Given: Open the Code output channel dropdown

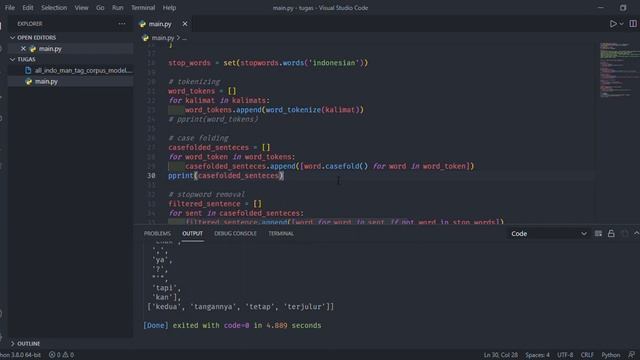Looking at the screenshot, I should pos(548,233).
